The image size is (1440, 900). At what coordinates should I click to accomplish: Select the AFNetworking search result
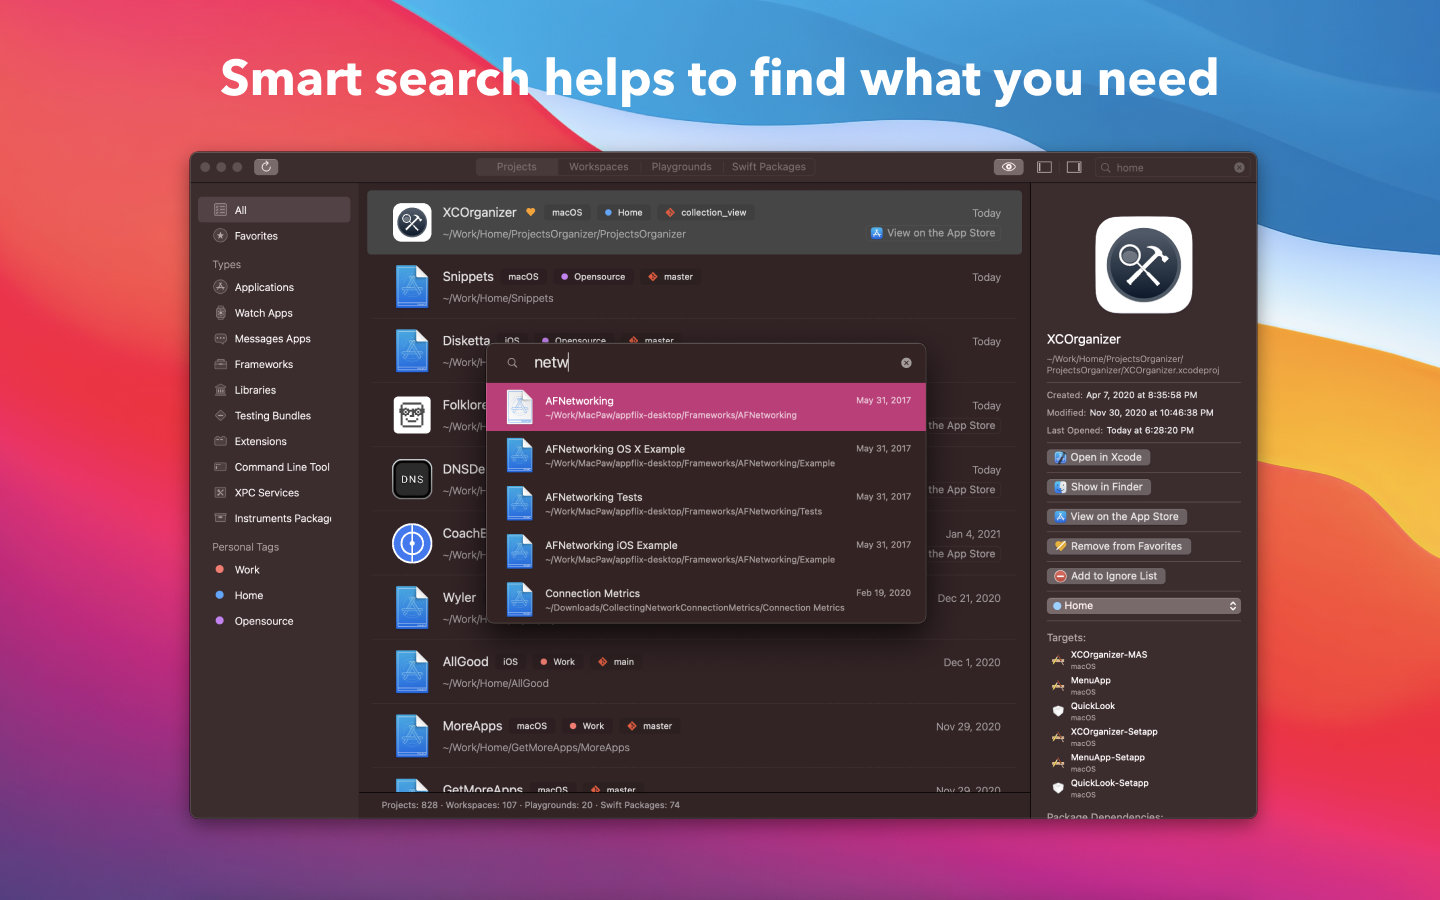click(x=706, y=407)
